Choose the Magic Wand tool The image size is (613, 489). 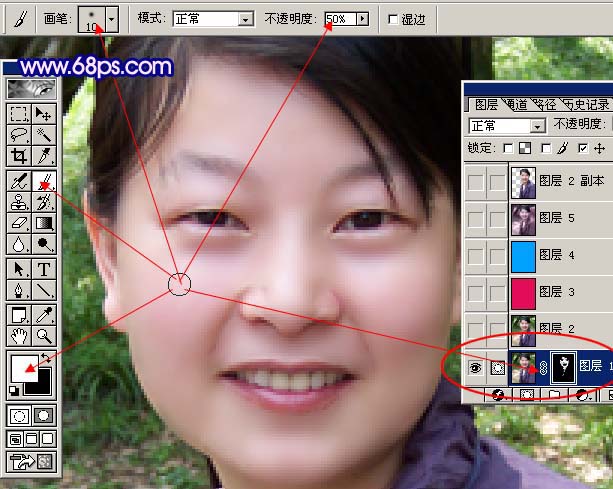pyautogui.click(x=45, y=134)
